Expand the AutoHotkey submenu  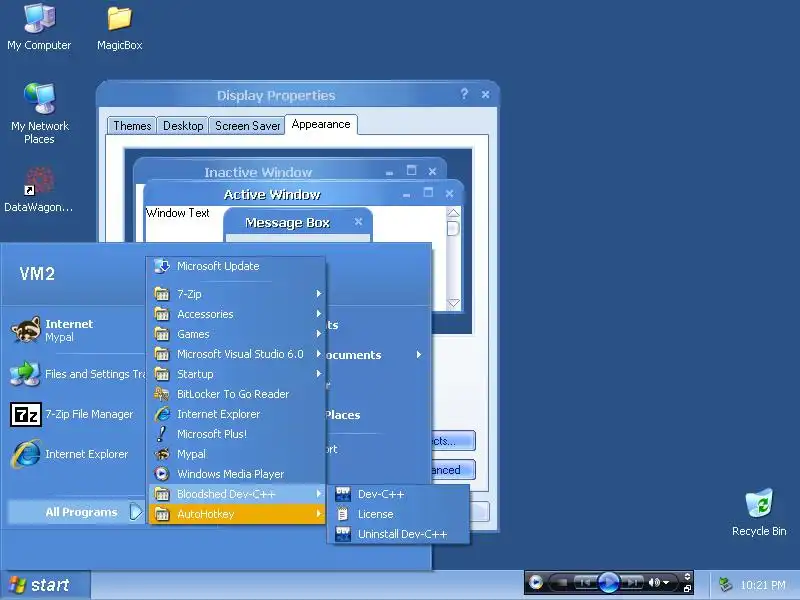(x=237, y=514)
